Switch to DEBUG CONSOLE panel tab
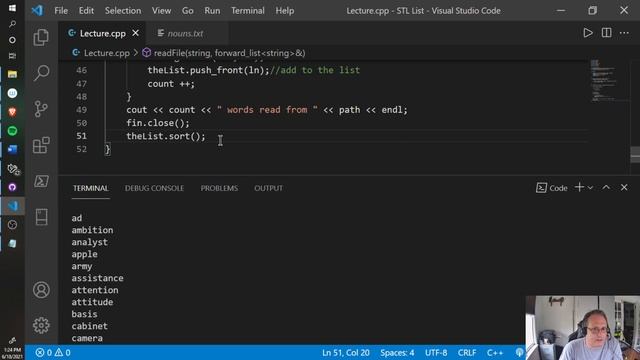 (x=154, y=188)
